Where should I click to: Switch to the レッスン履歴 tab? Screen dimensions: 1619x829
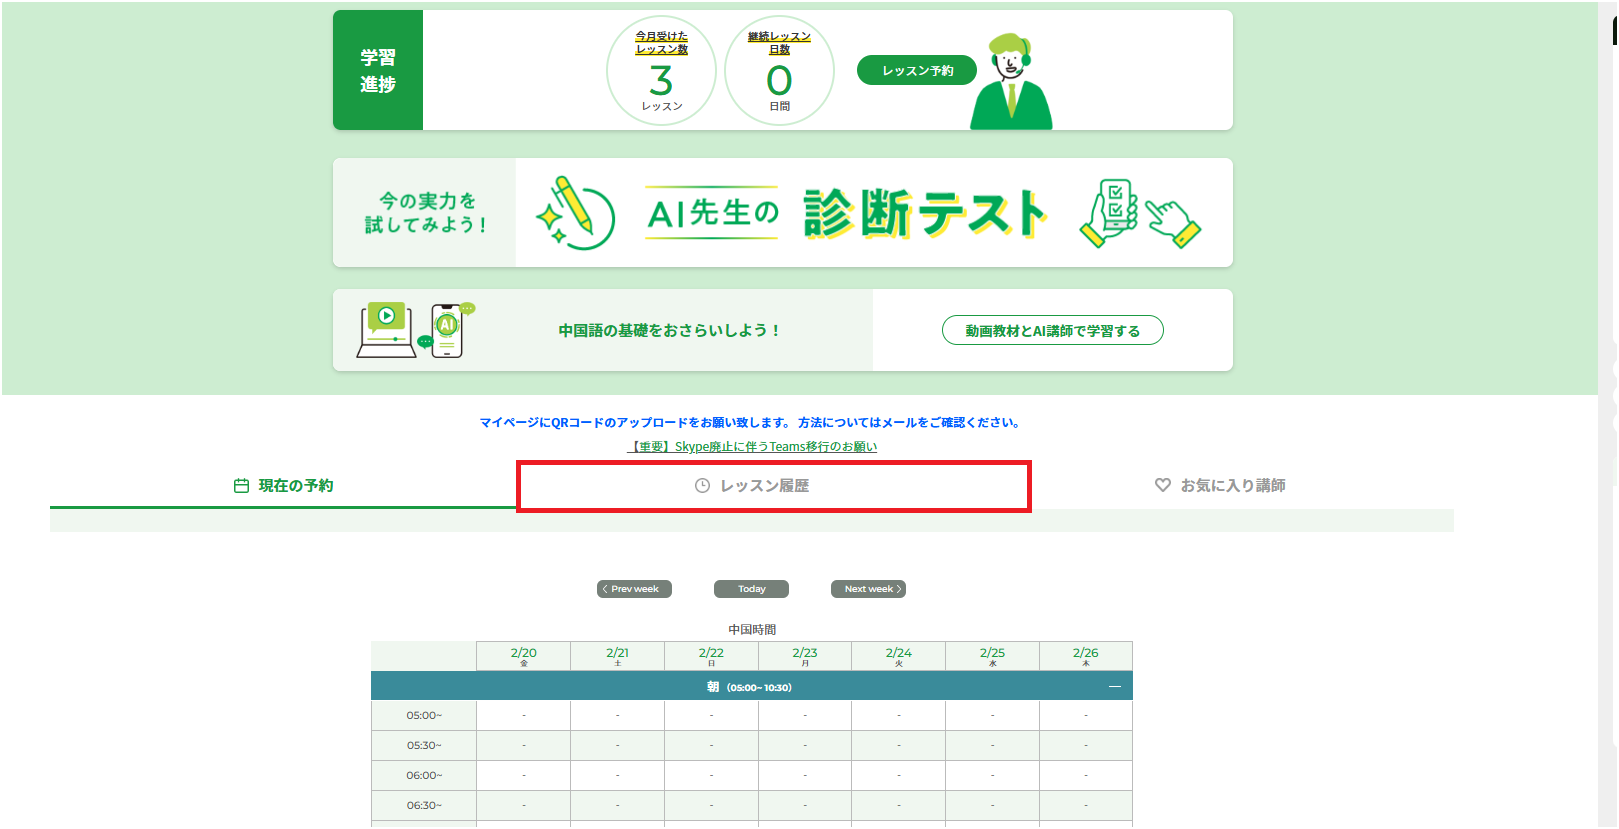773,486
